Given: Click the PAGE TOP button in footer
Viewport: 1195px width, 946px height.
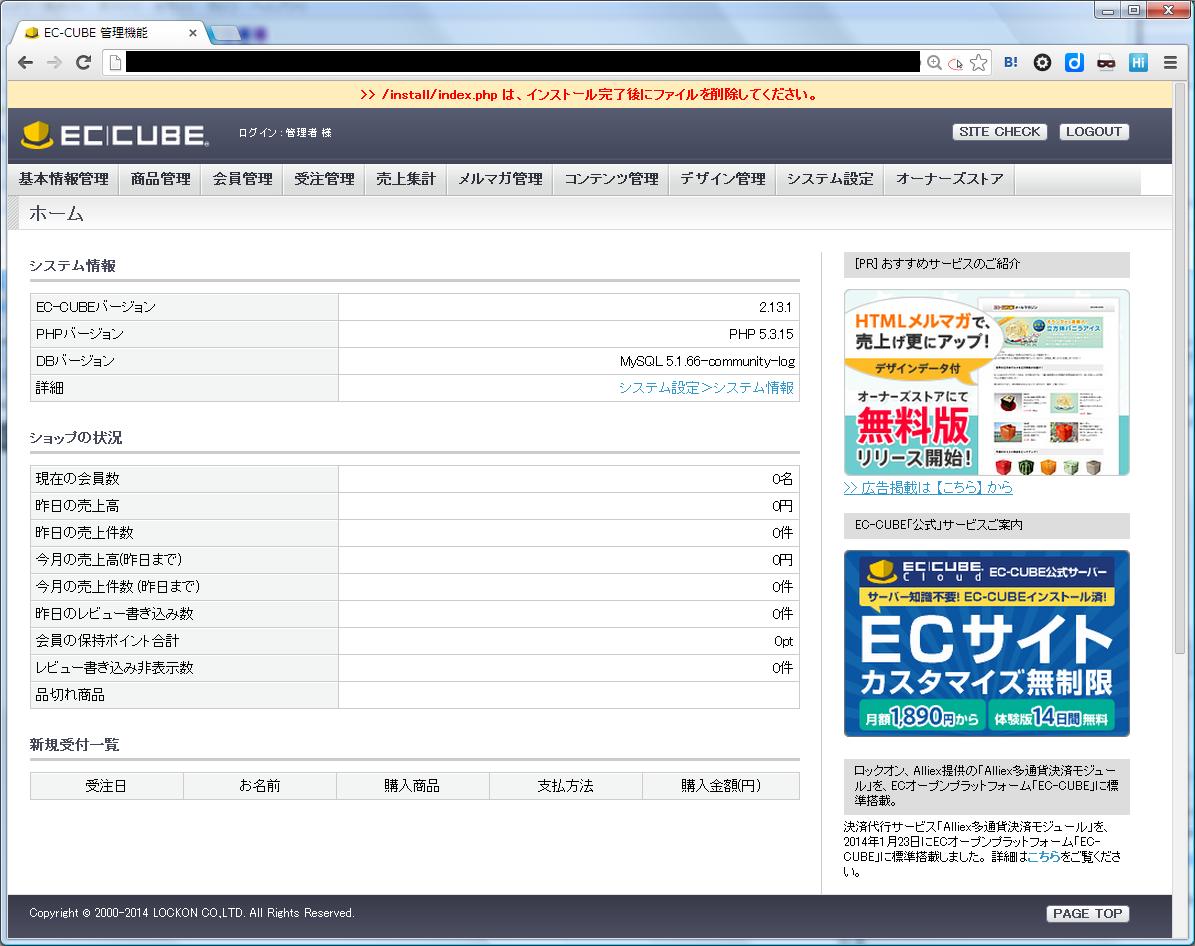Looking at the screenshot, I should click(1087, 913).
